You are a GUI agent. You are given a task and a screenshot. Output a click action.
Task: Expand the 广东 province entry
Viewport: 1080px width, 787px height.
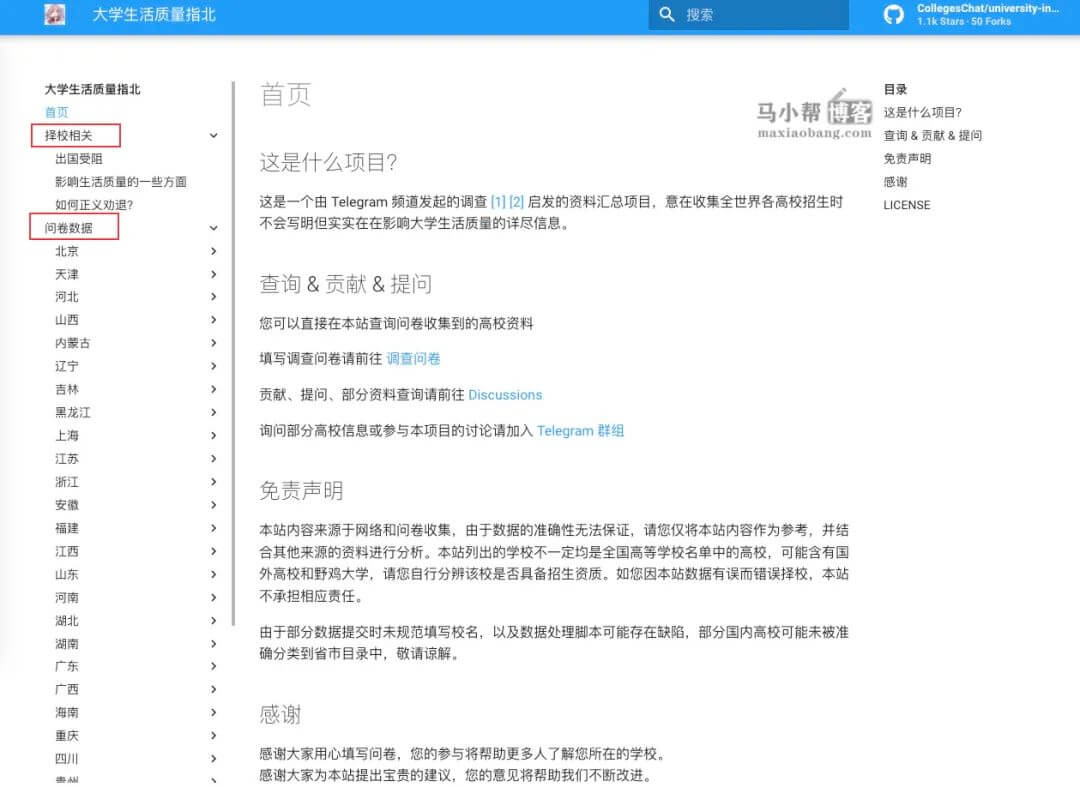coord(213,666)
